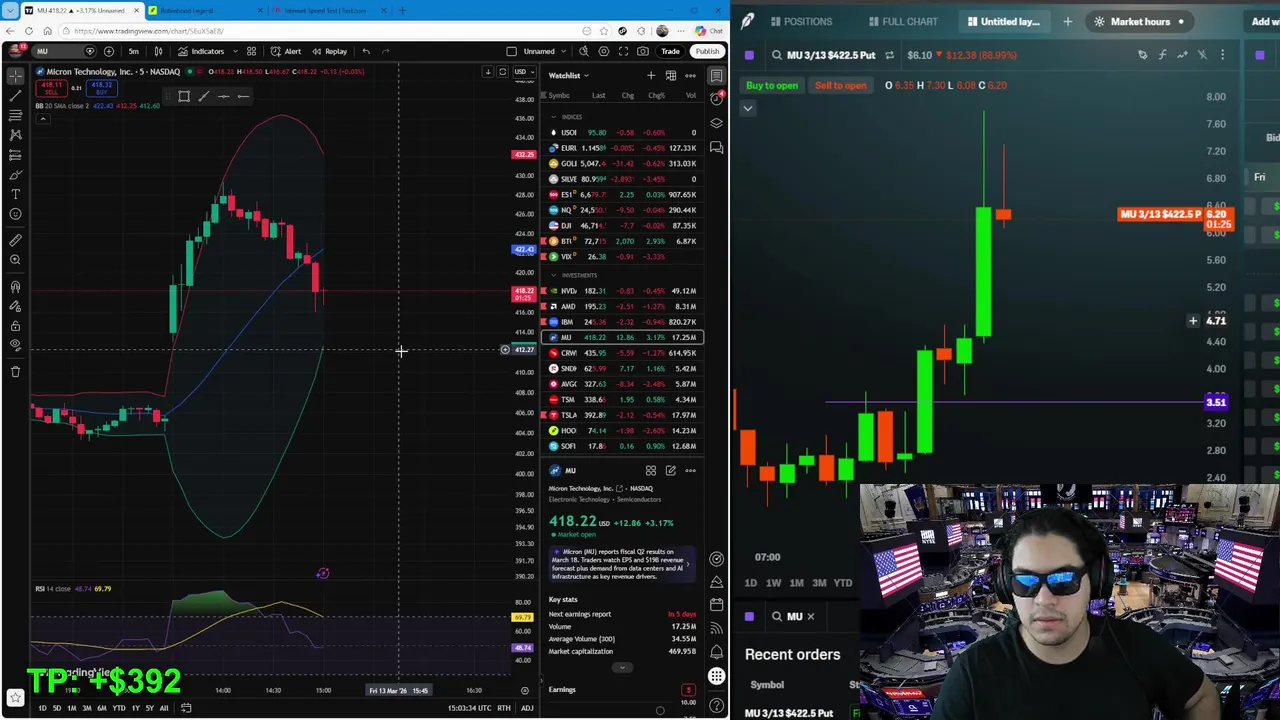Enter fullscreen mode on TradingView chart

pos(623,51)
